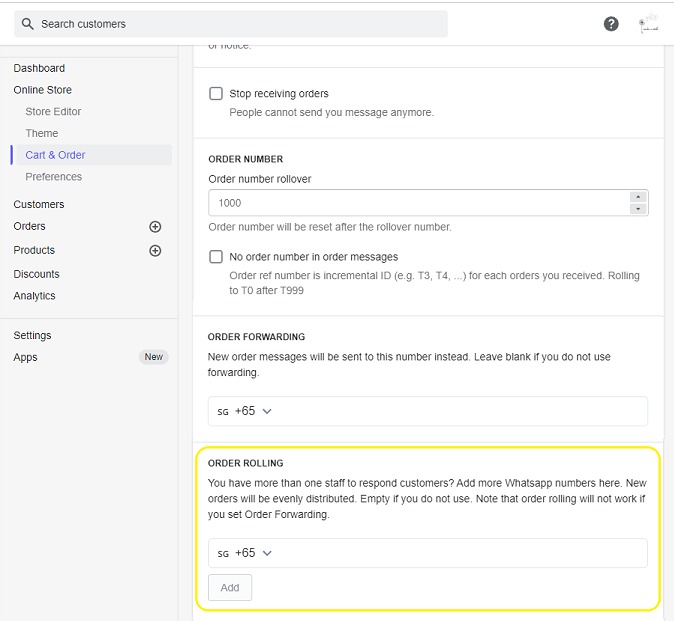Enable the Stop receiving orders checkbox

pos(216,94)
